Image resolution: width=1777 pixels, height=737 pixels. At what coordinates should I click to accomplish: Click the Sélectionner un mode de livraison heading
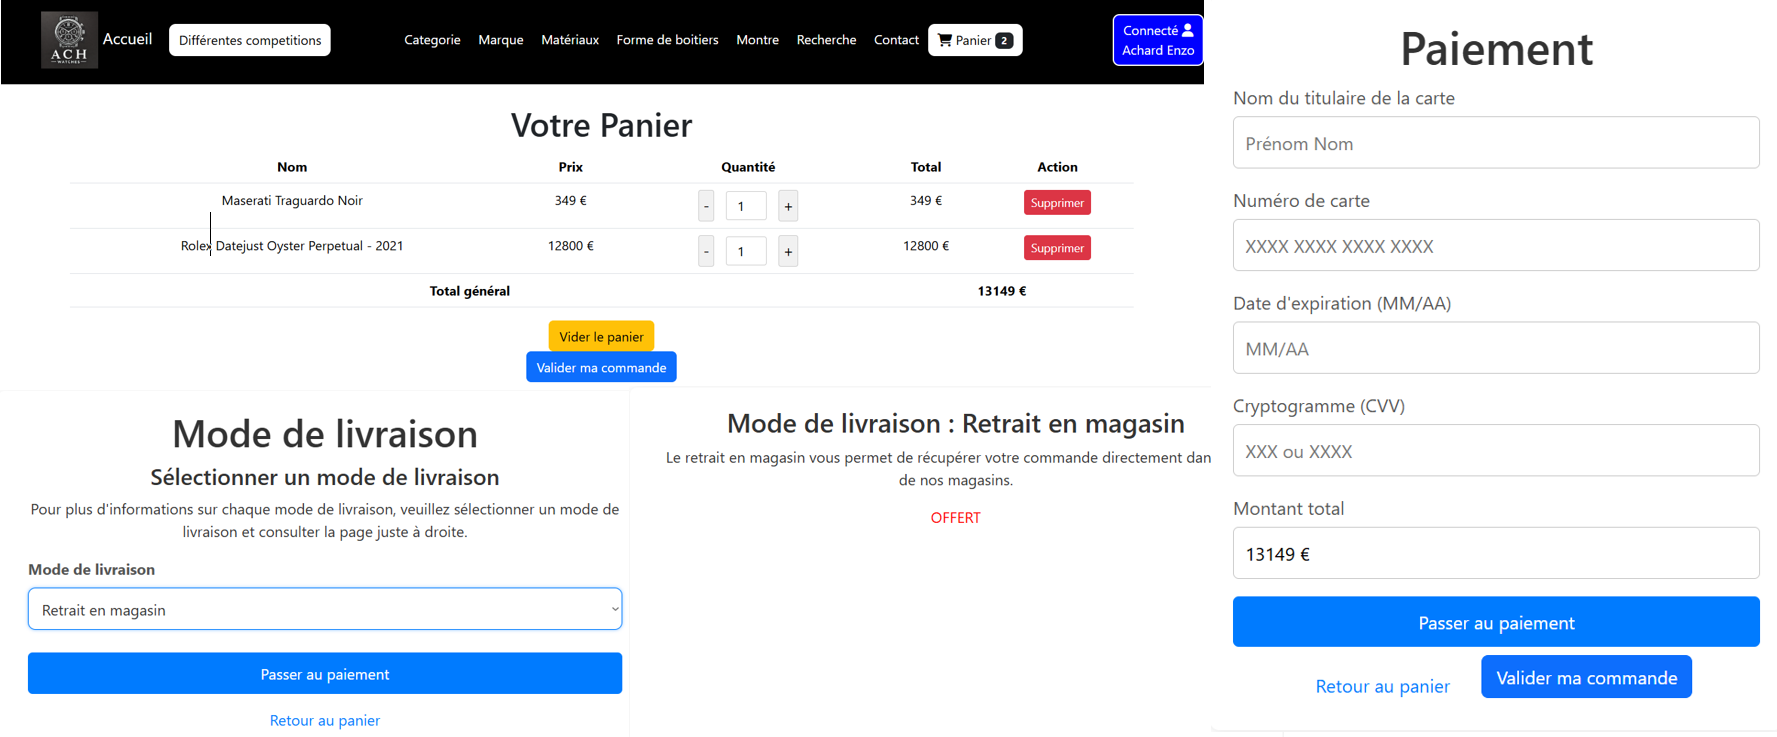pyautogui.click(x=325, y=477)
